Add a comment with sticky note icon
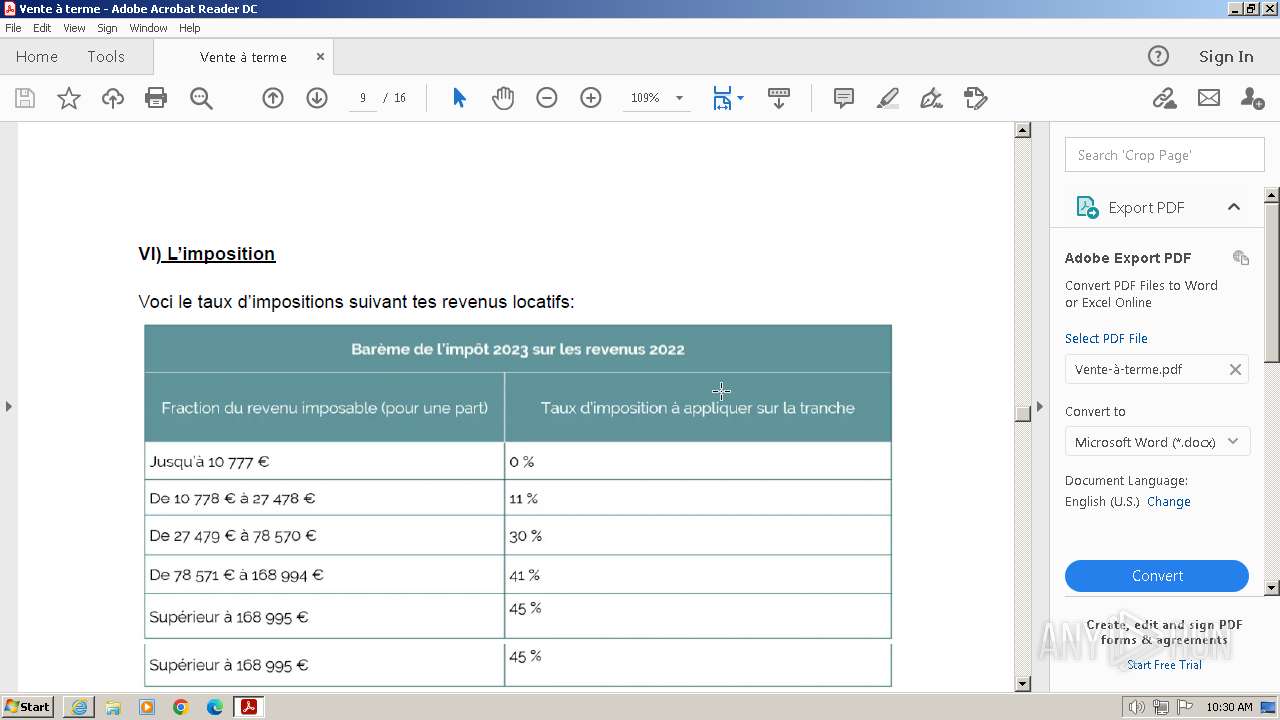 [844, 98]
